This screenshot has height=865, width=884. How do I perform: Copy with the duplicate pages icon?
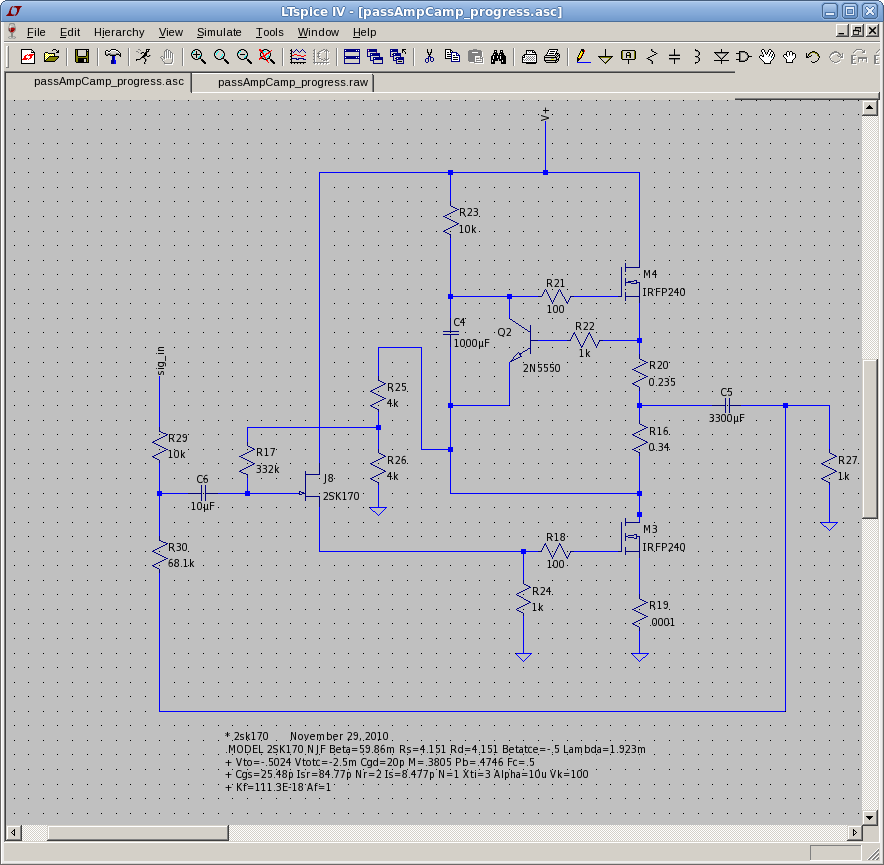pos(452,56)
